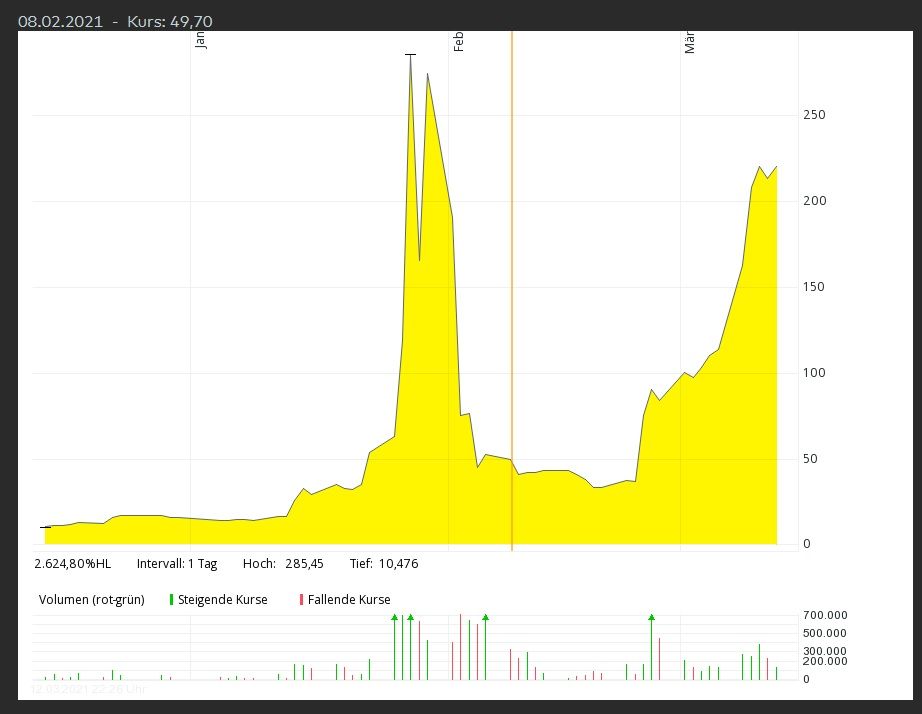
Task: Click the rightmost peak of the yellow price area
Action: [x=776, y=168]
